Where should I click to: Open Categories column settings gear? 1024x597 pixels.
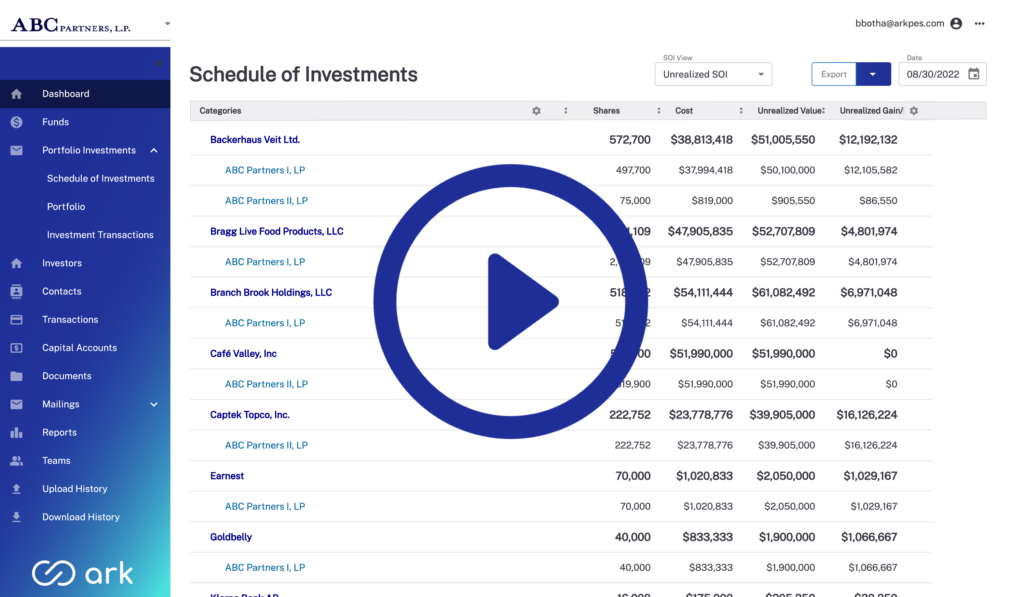tap(536, 111)
